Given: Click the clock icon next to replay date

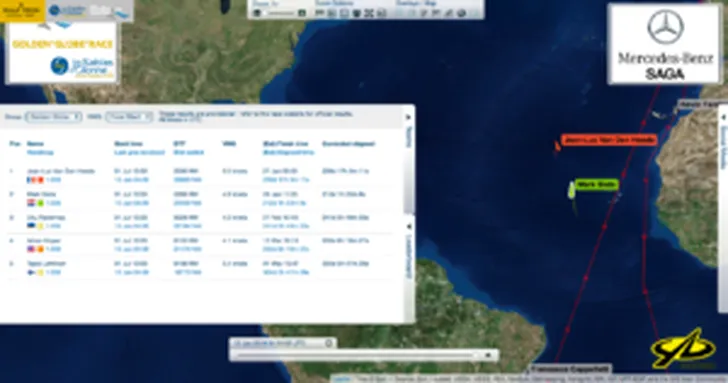Looking at the screenshot, I should point(329,343).
